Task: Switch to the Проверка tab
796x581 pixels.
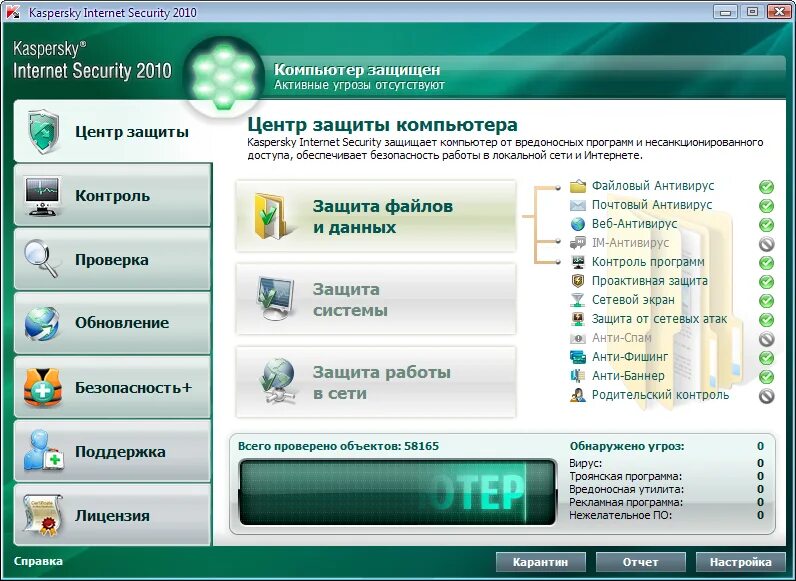Action: 113,259
